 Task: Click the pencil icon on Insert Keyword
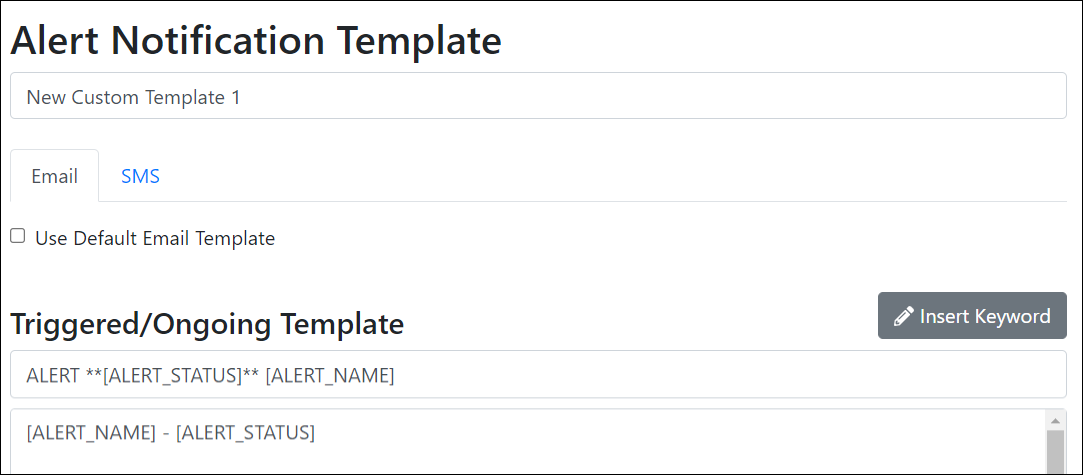pyautogui.click(x=904, y=317)
